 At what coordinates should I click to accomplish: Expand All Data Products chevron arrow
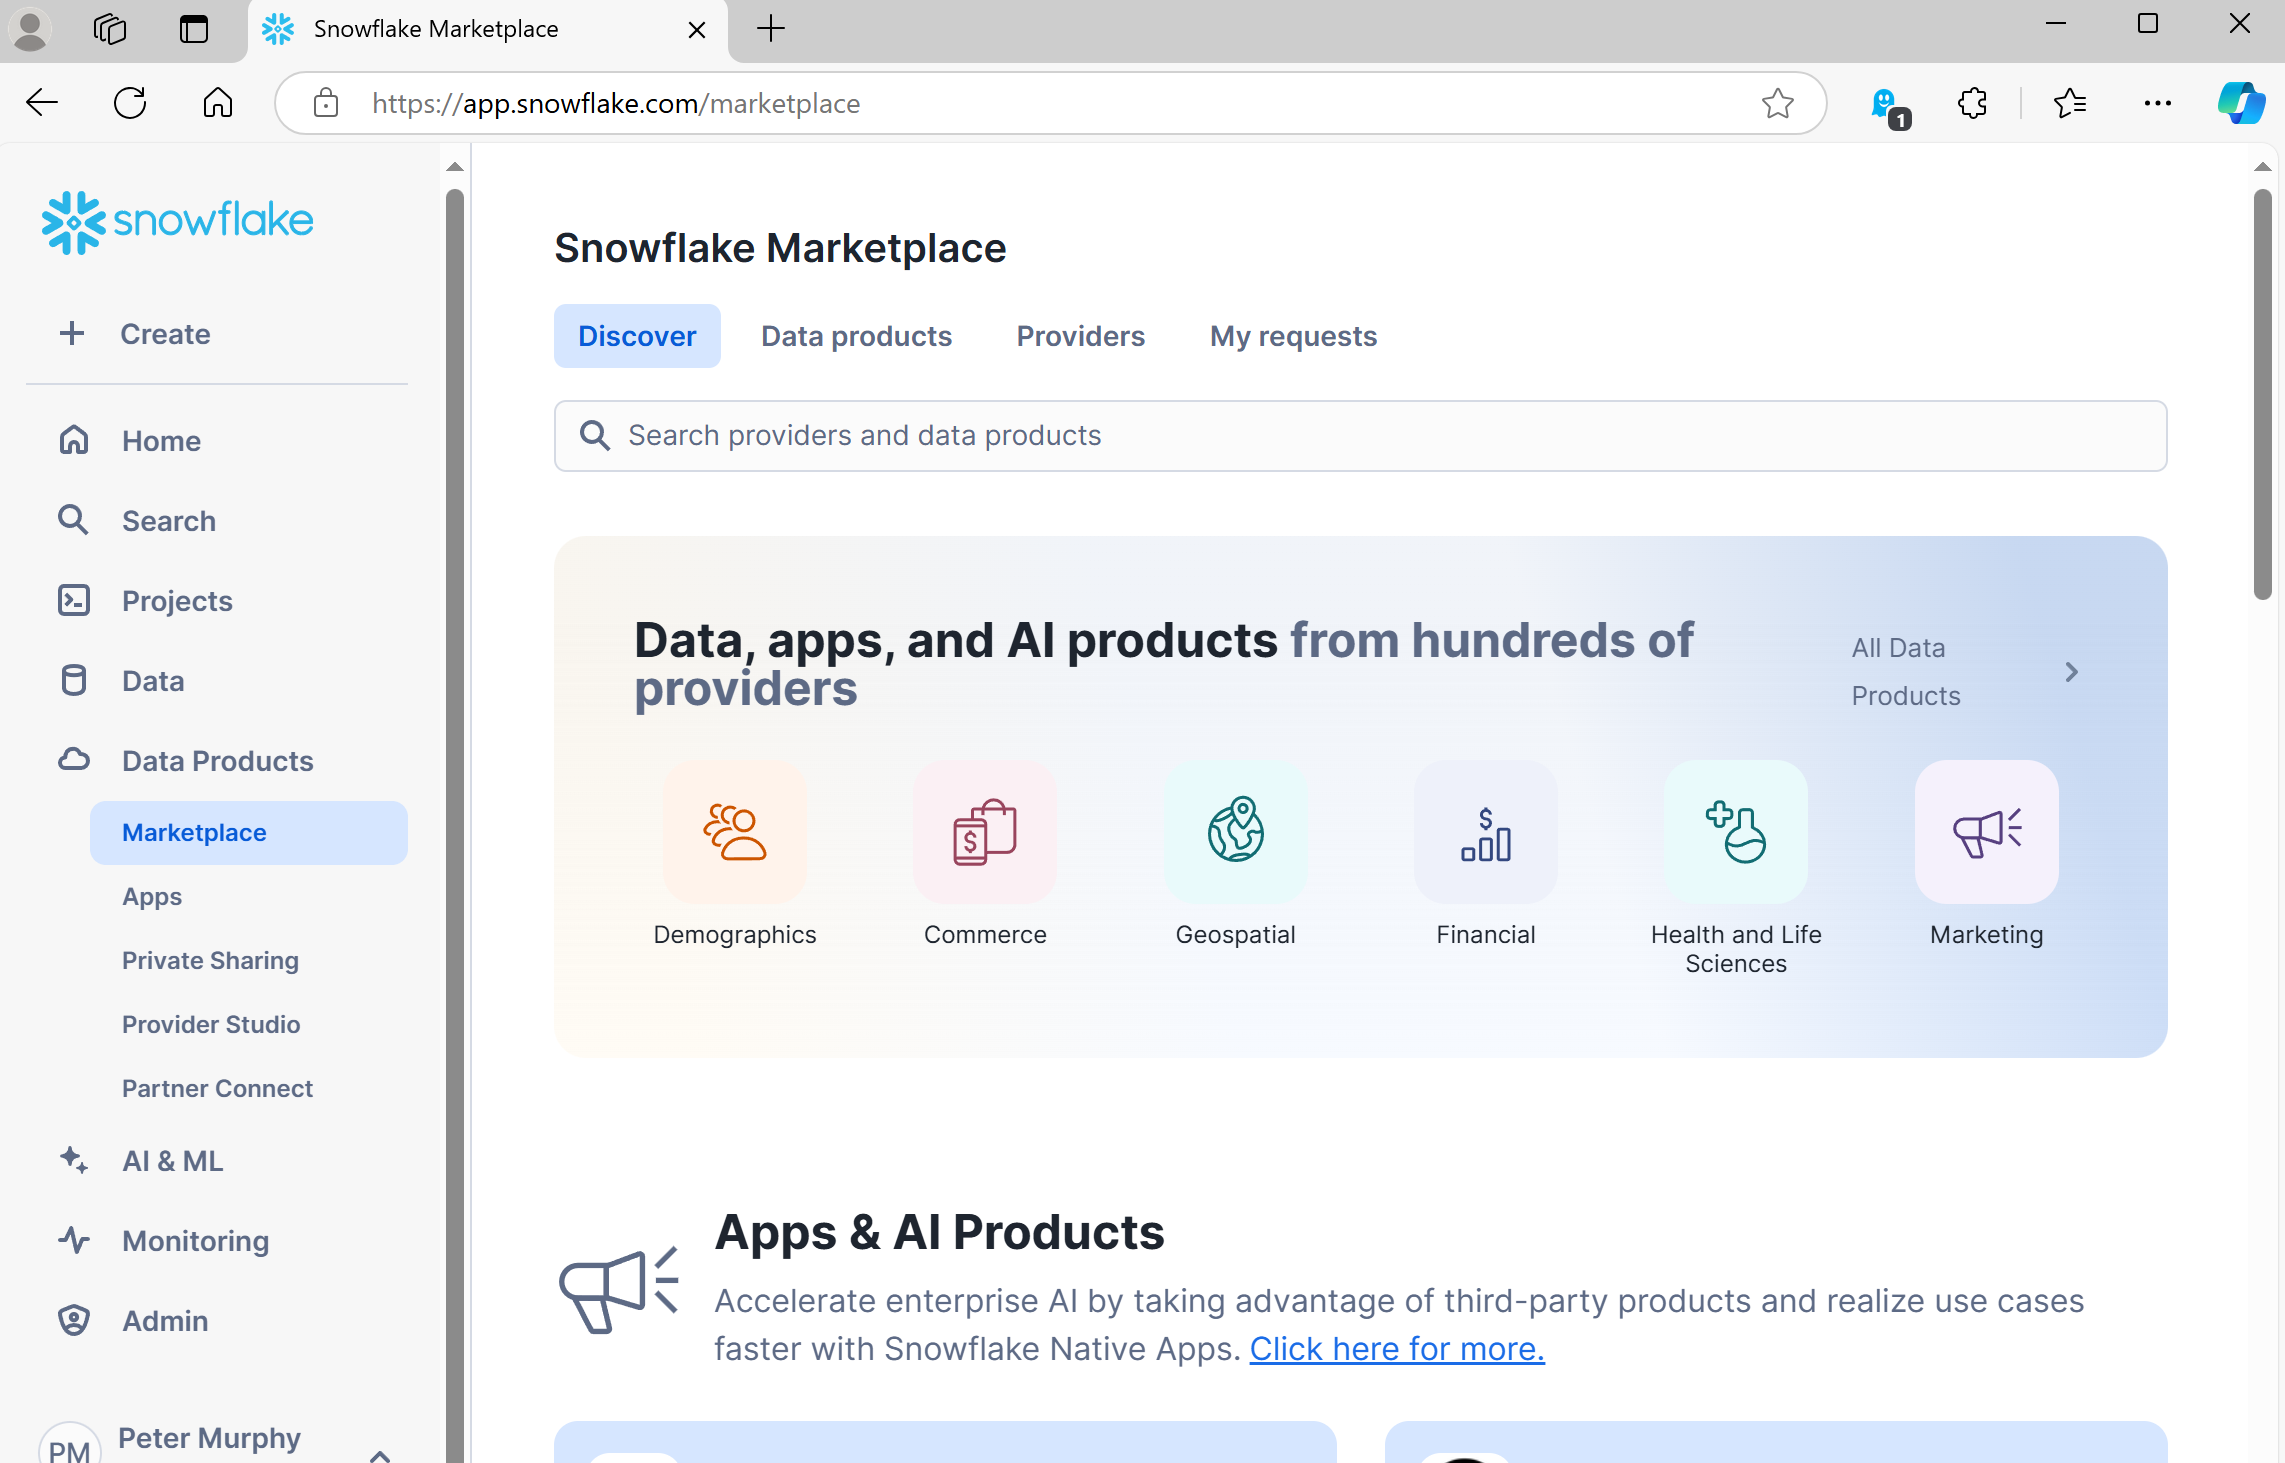click(2071, 672)
